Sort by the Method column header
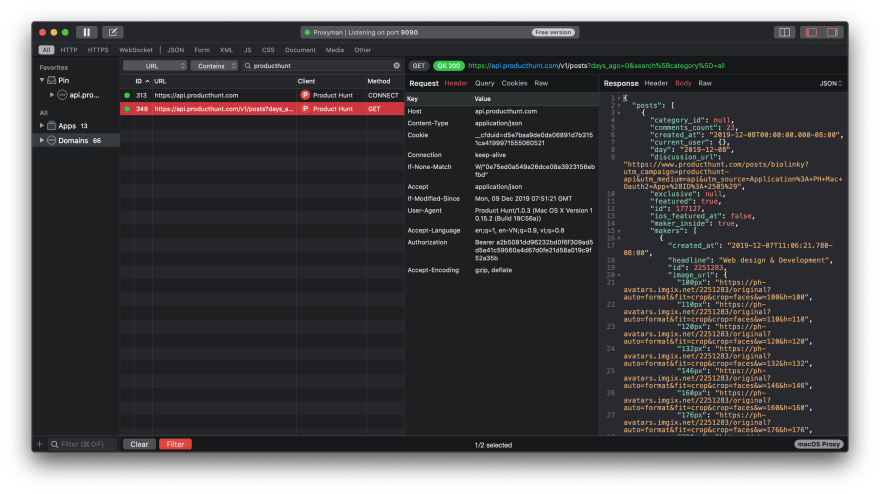 (385, 81)
